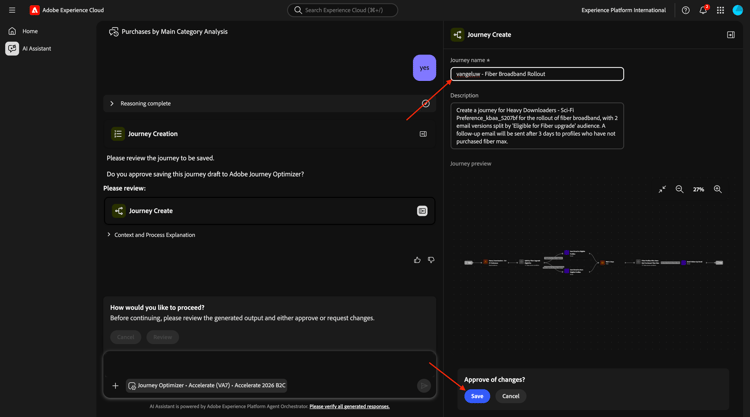Viewport: 750px width, 417px height.
Task: Open the Experience Platform International org switcher
Action: (623, 10)
